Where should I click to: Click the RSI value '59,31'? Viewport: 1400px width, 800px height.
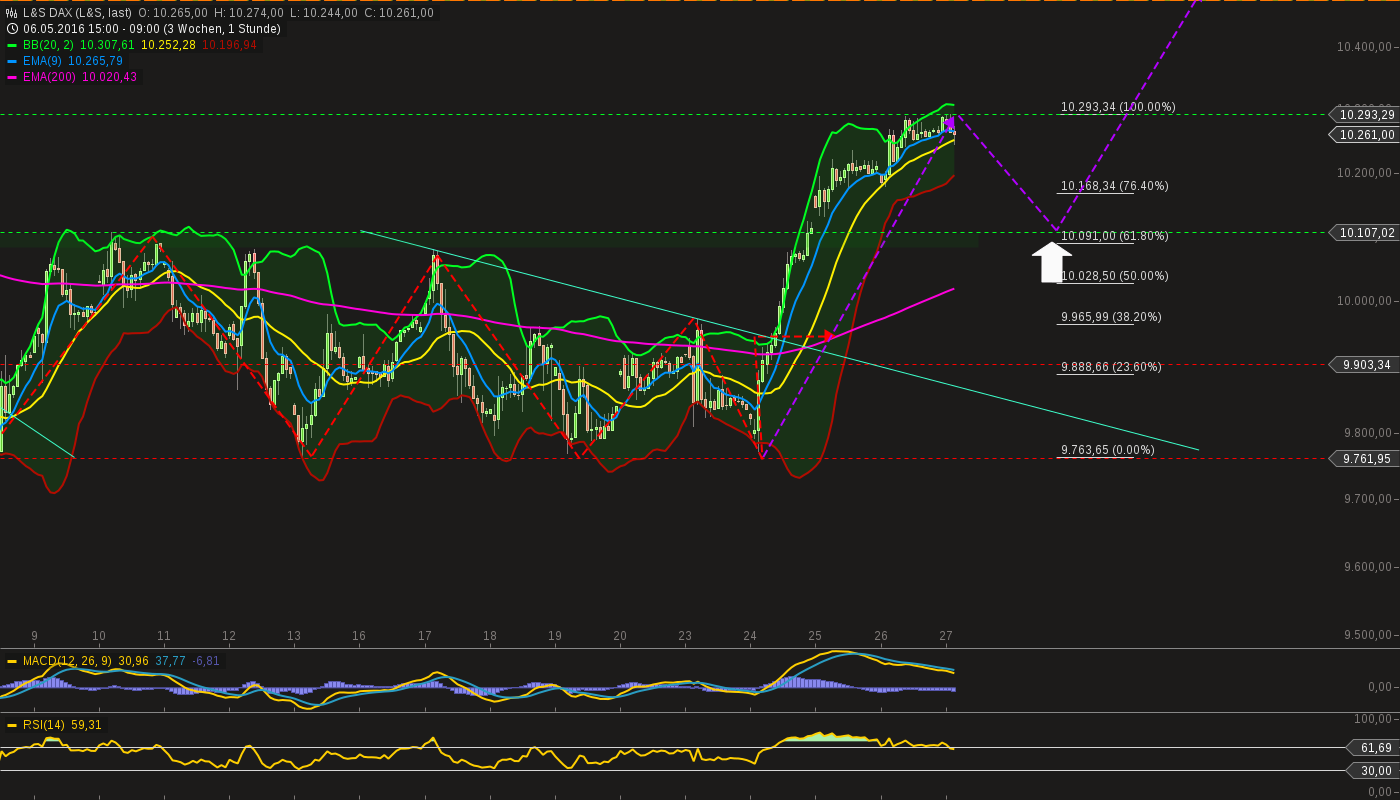[86, 725]
